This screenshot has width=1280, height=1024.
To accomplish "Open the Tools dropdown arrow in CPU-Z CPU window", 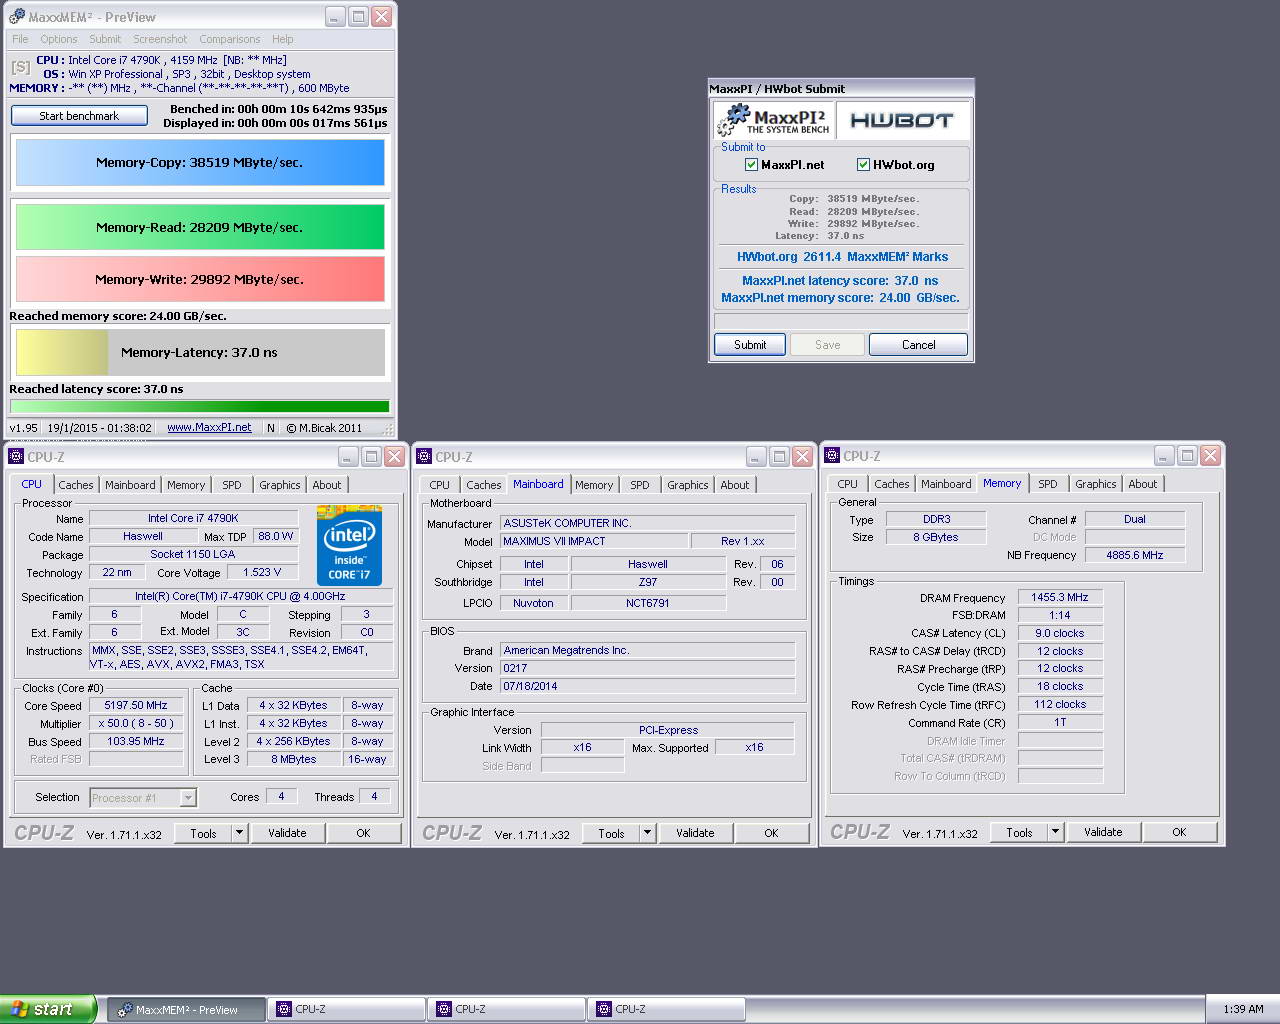I will click(239, 833).
